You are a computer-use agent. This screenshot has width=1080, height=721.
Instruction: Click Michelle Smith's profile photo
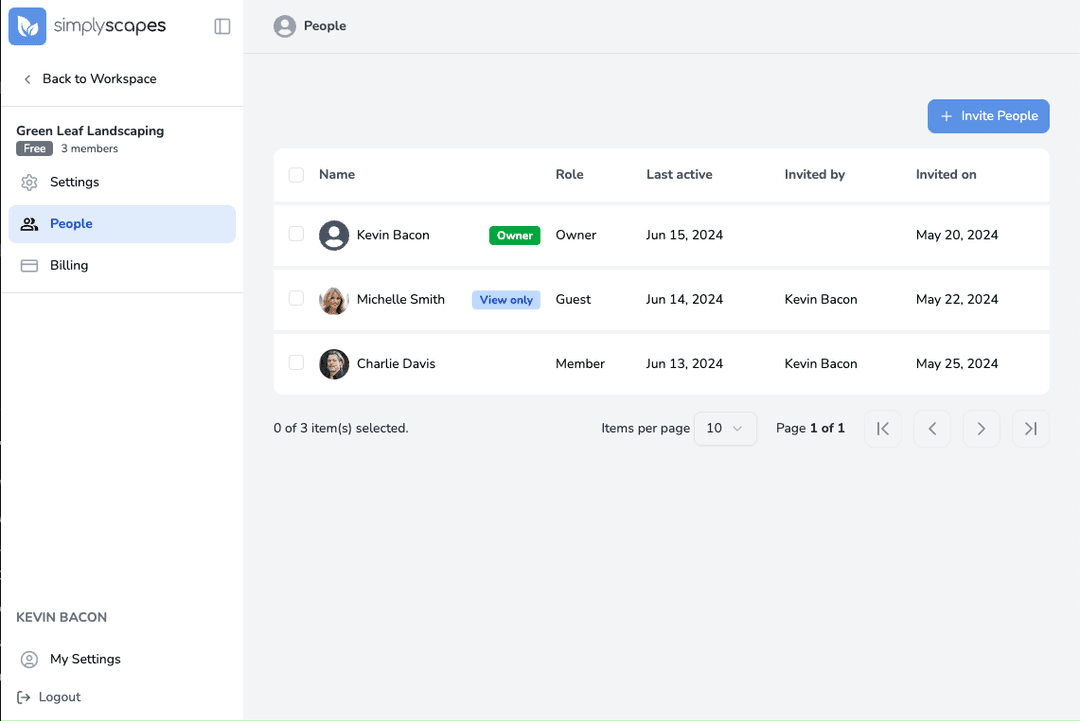(x=333, y=300)
